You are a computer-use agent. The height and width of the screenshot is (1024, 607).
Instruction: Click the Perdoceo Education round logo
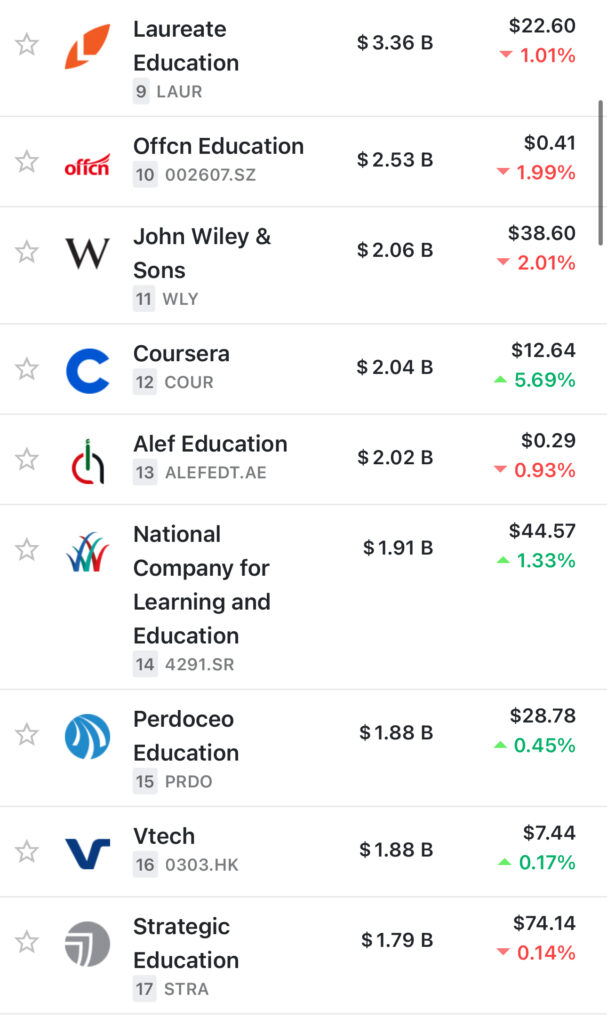(x=87, y=736)
